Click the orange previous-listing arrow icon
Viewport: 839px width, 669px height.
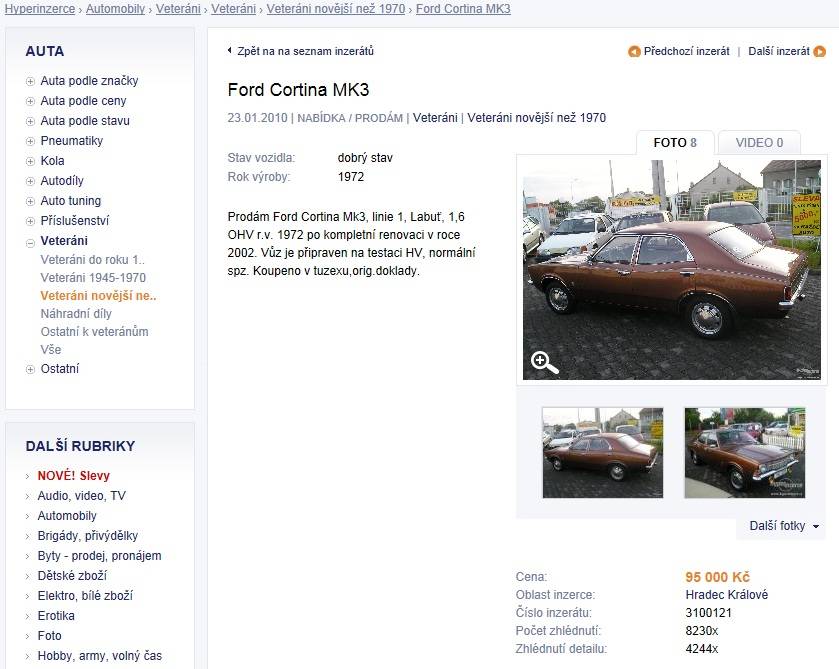click(634, 51)
